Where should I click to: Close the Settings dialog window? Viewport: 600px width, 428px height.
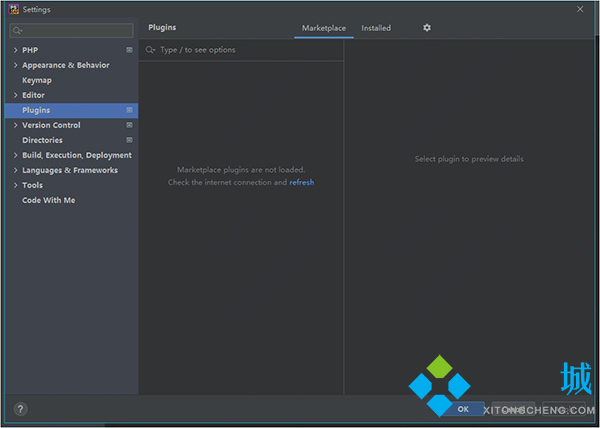[581, 9]
